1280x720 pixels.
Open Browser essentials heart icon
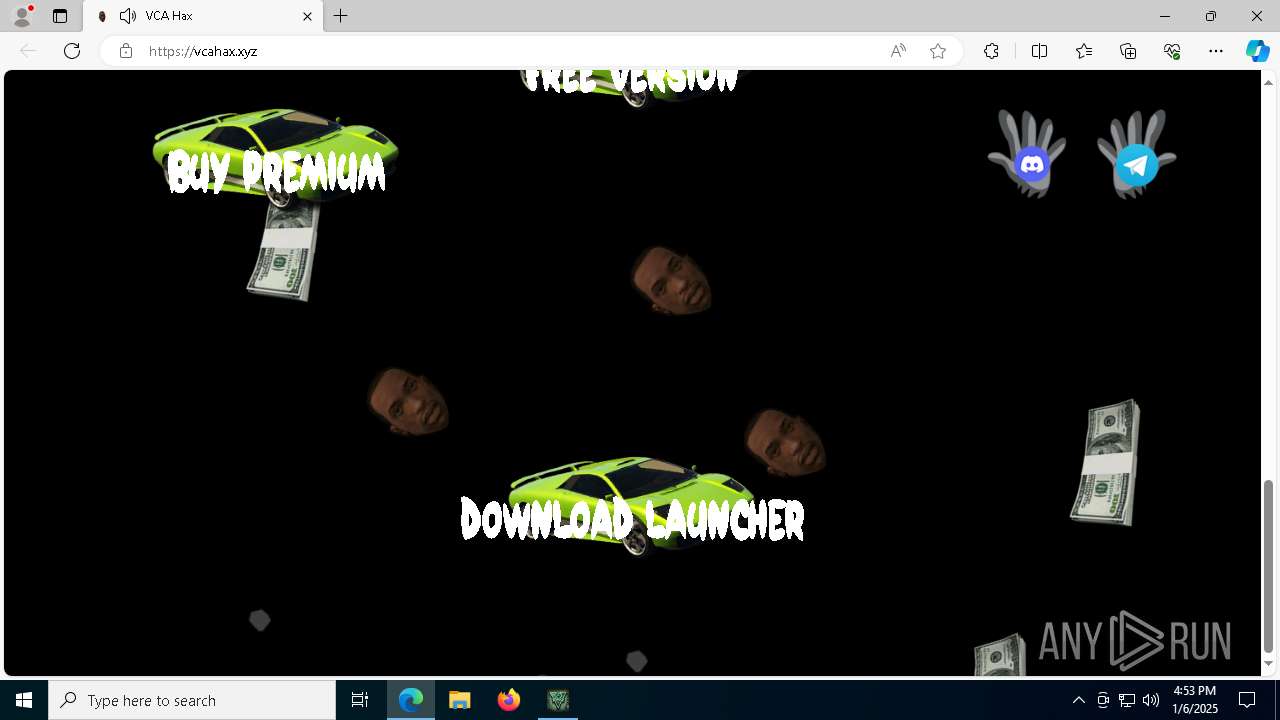pos(1172,51)
